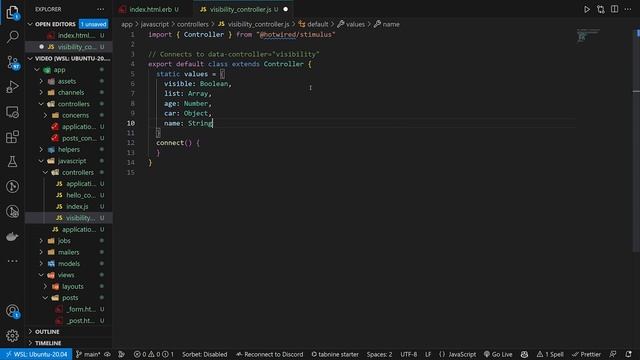Open the Search view in activity bar
The width and height of the screenshot is (640, 360).
pyautogui.click(x=12, y=37)
